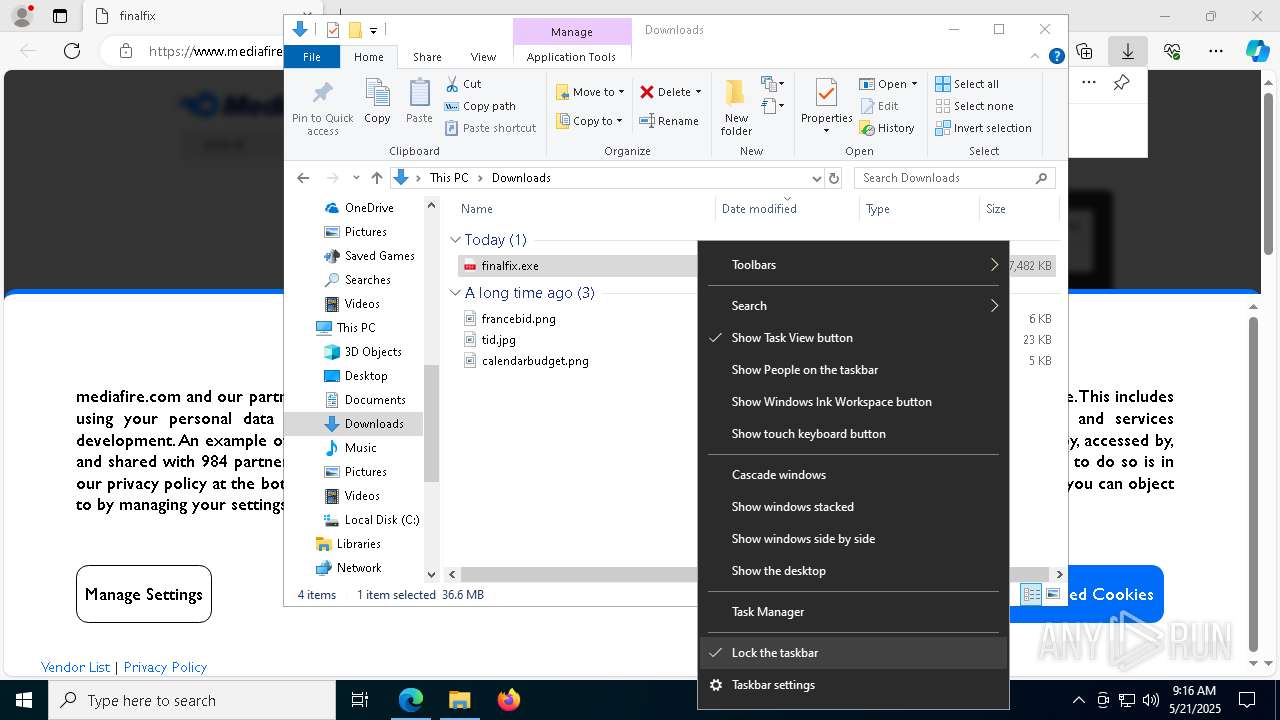Click File Explorer taskbar icon
The height and width of the screenshot is (720, 1280).
(x=459, y=700)
